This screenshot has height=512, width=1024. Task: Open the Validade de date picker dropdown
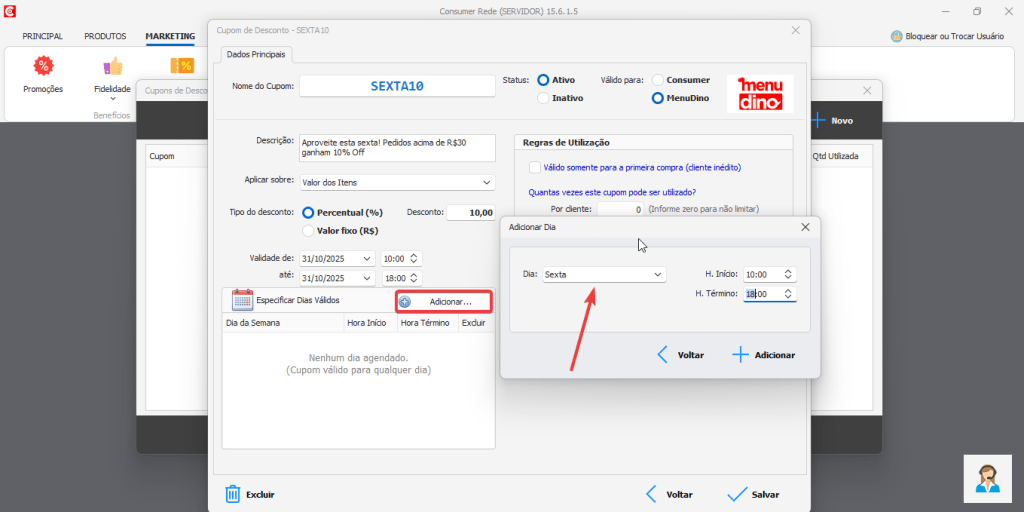click(367, 258)
